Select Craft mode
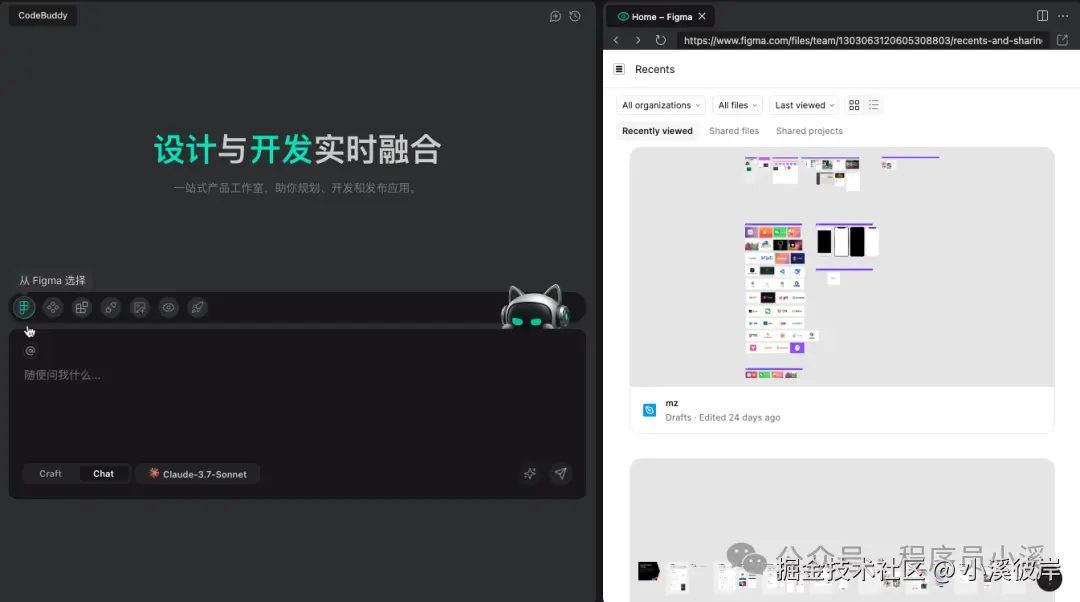 50,474
